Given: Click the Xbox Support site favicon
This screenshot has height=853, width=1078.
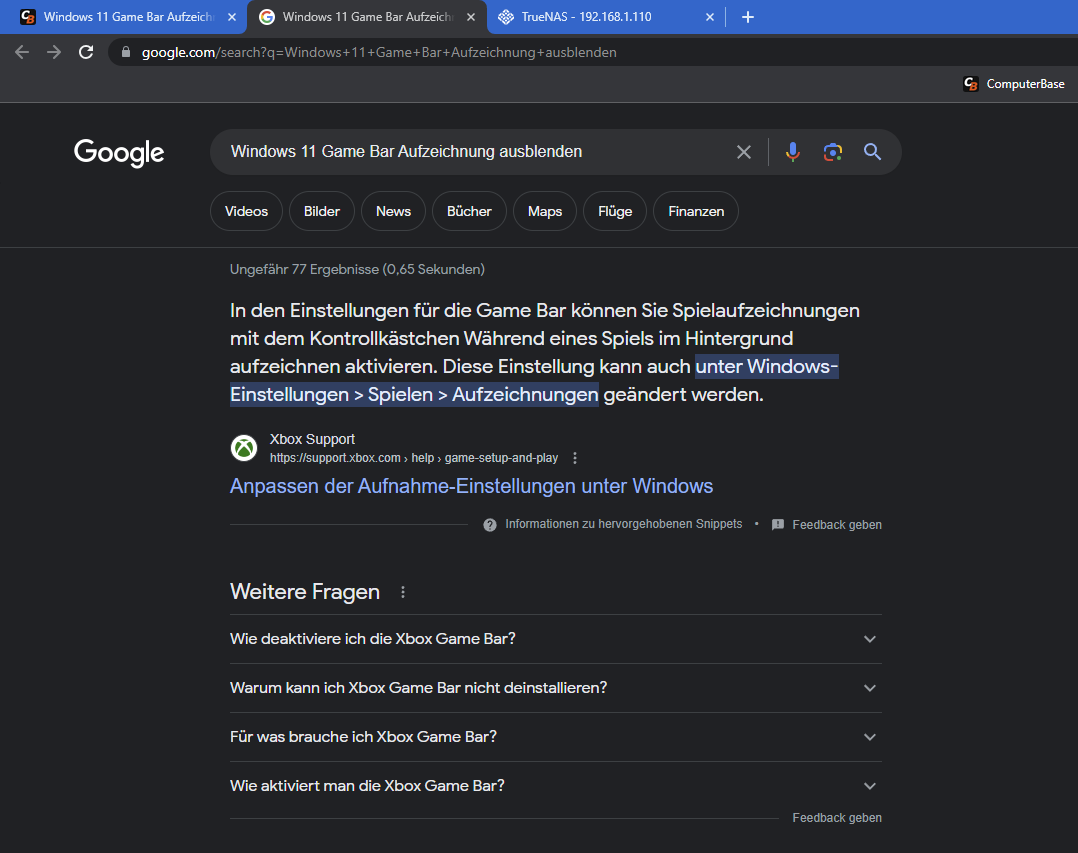Looking at the screenshot, I should pos(244,448).
